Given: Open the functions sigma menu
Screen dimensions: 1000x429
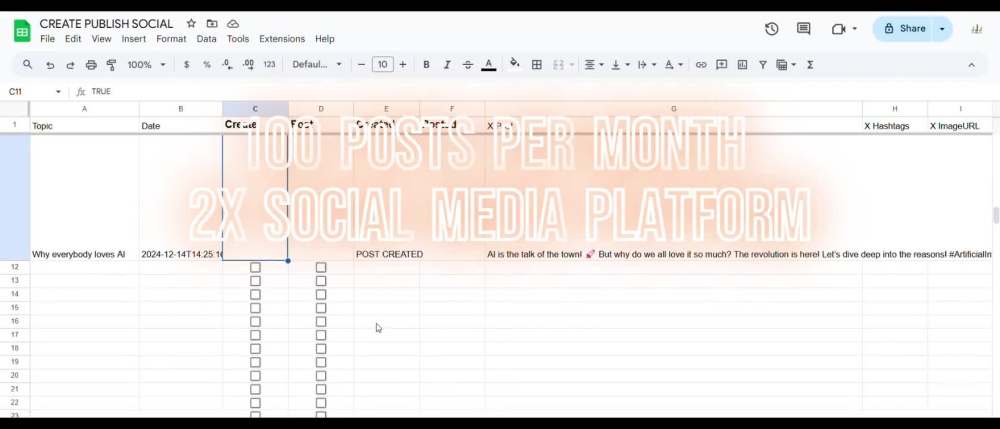Looking at the screenshot, I should [x=810, y=64].
